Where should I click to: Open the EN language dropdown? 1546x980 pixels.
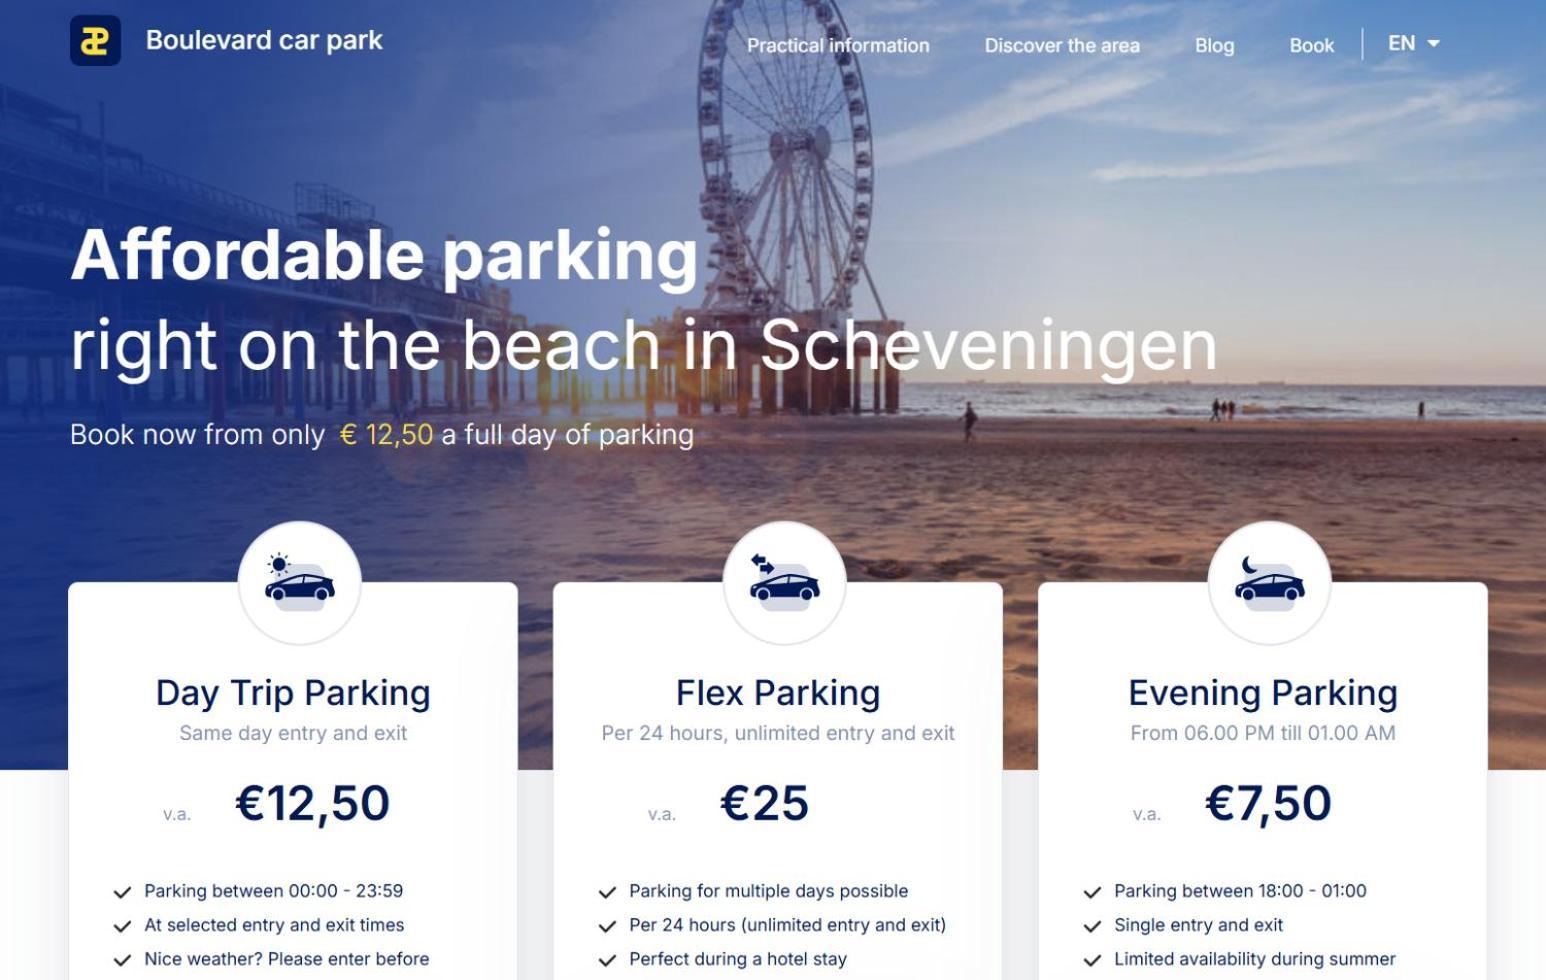tap(1402, 43)
